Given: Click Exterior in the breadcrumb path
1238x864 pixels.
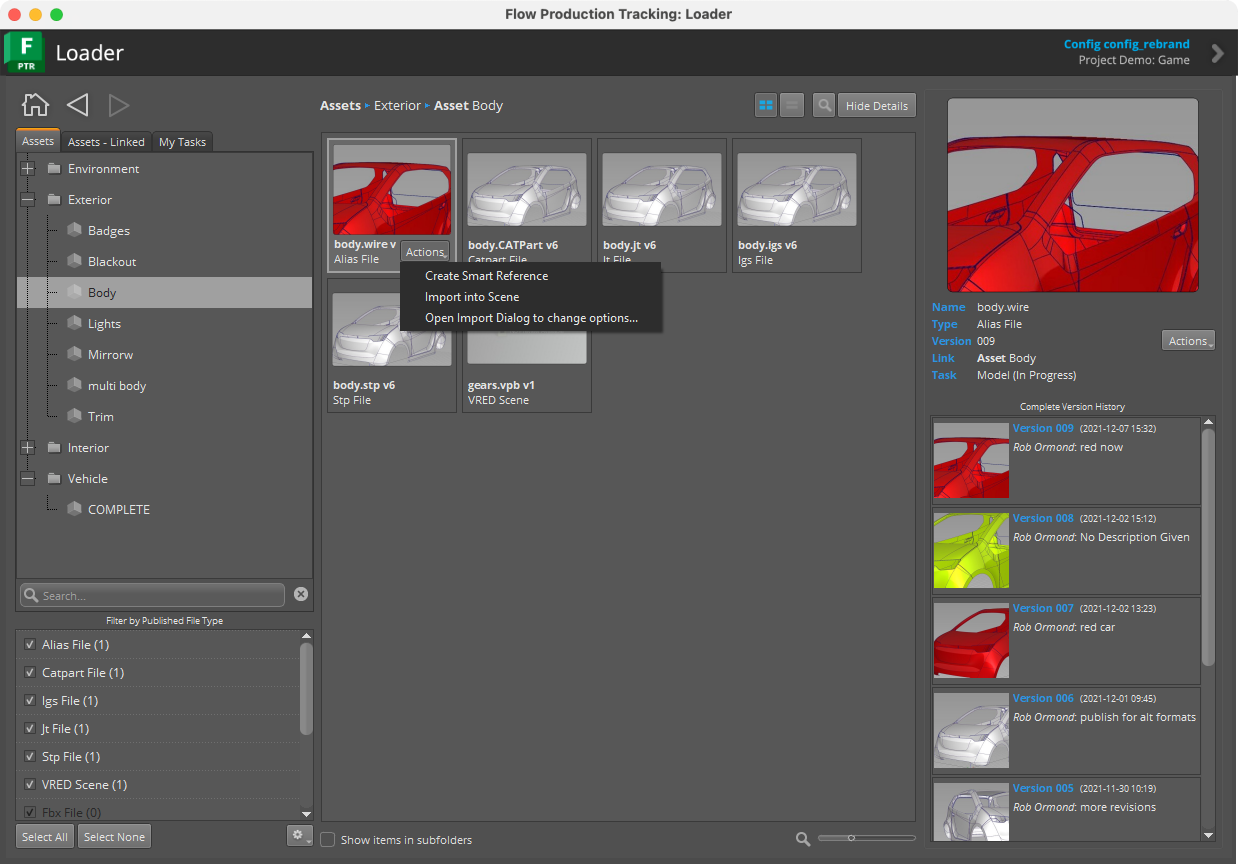Looking at the screenshot, I should click(397, 105).
